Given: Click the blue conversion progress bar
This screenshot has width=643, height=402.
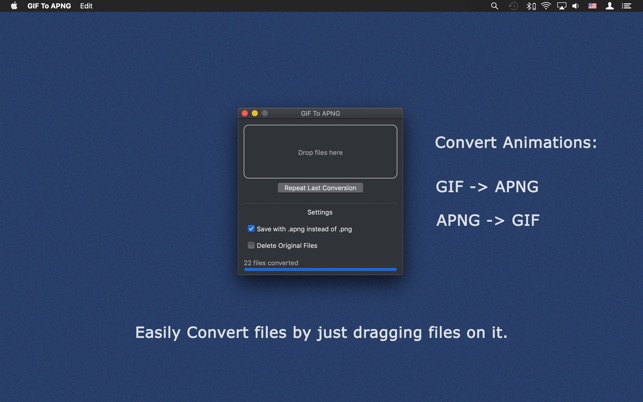Looking at the screenshot, I should [320, 270].
